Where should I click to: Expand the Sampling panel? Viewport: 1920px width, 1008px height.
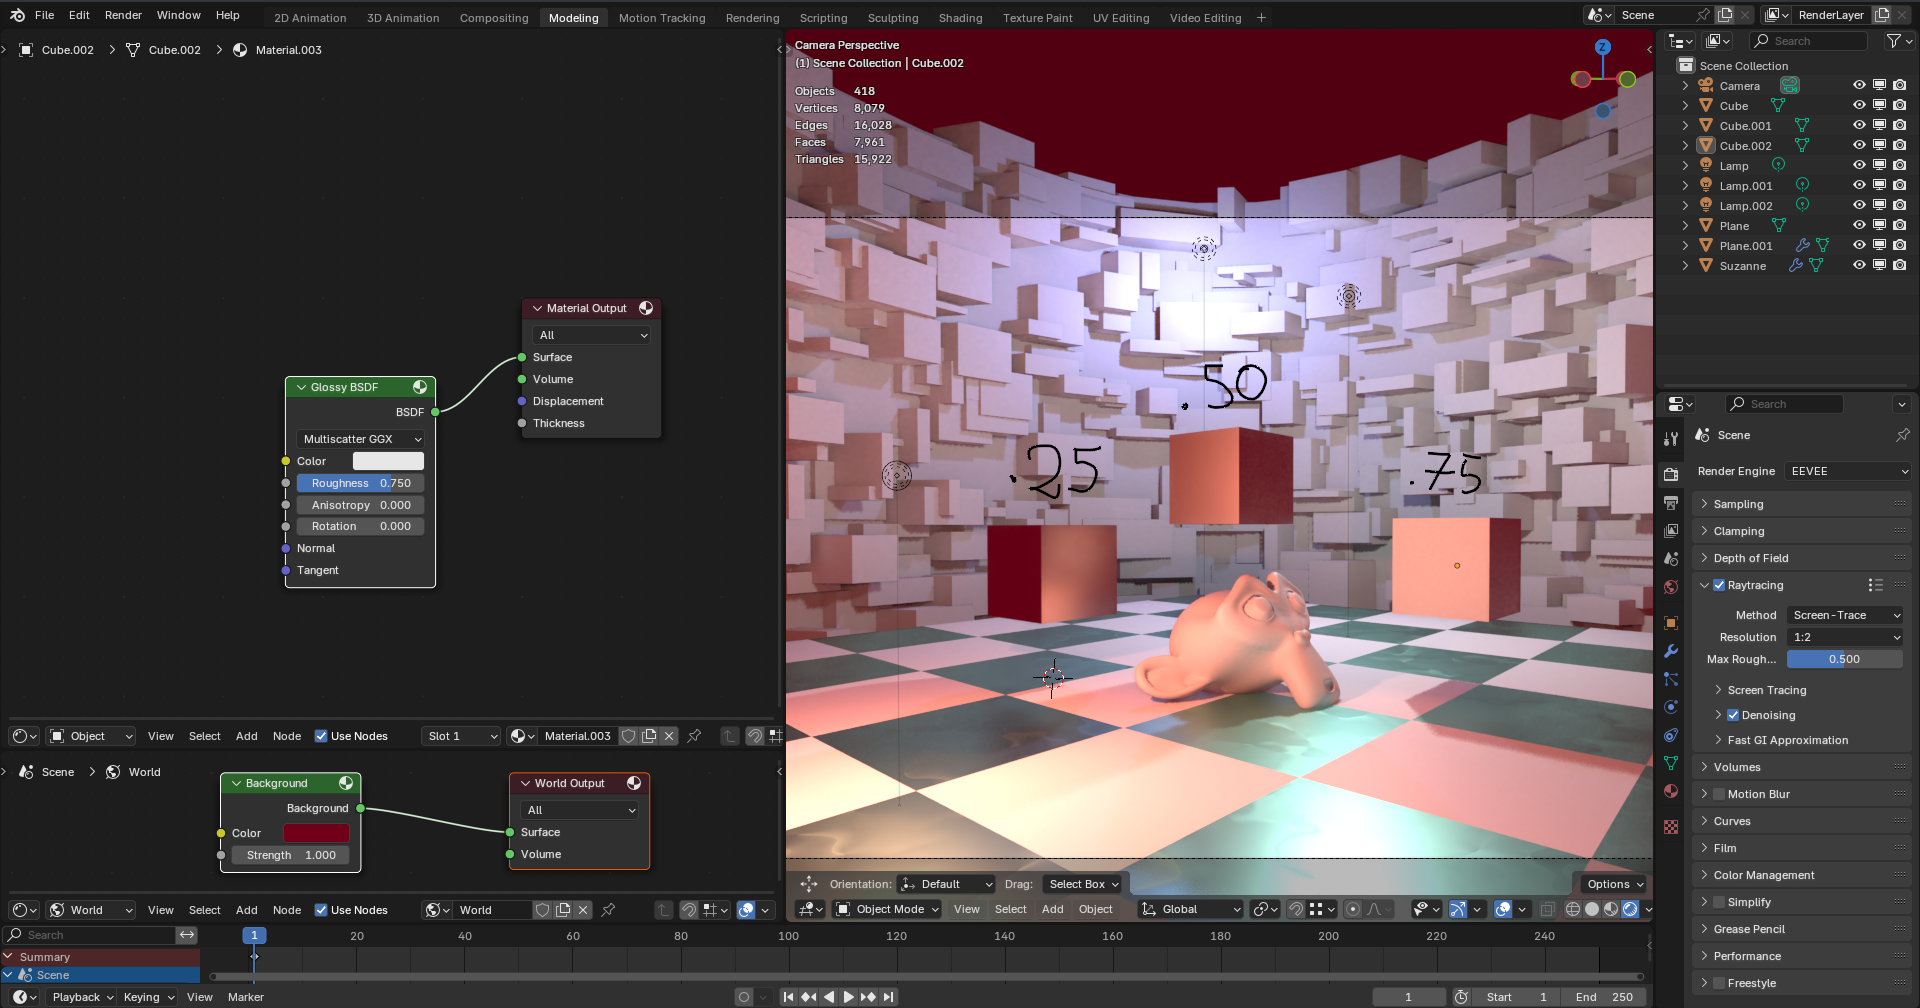click(x=1802, y=504)
